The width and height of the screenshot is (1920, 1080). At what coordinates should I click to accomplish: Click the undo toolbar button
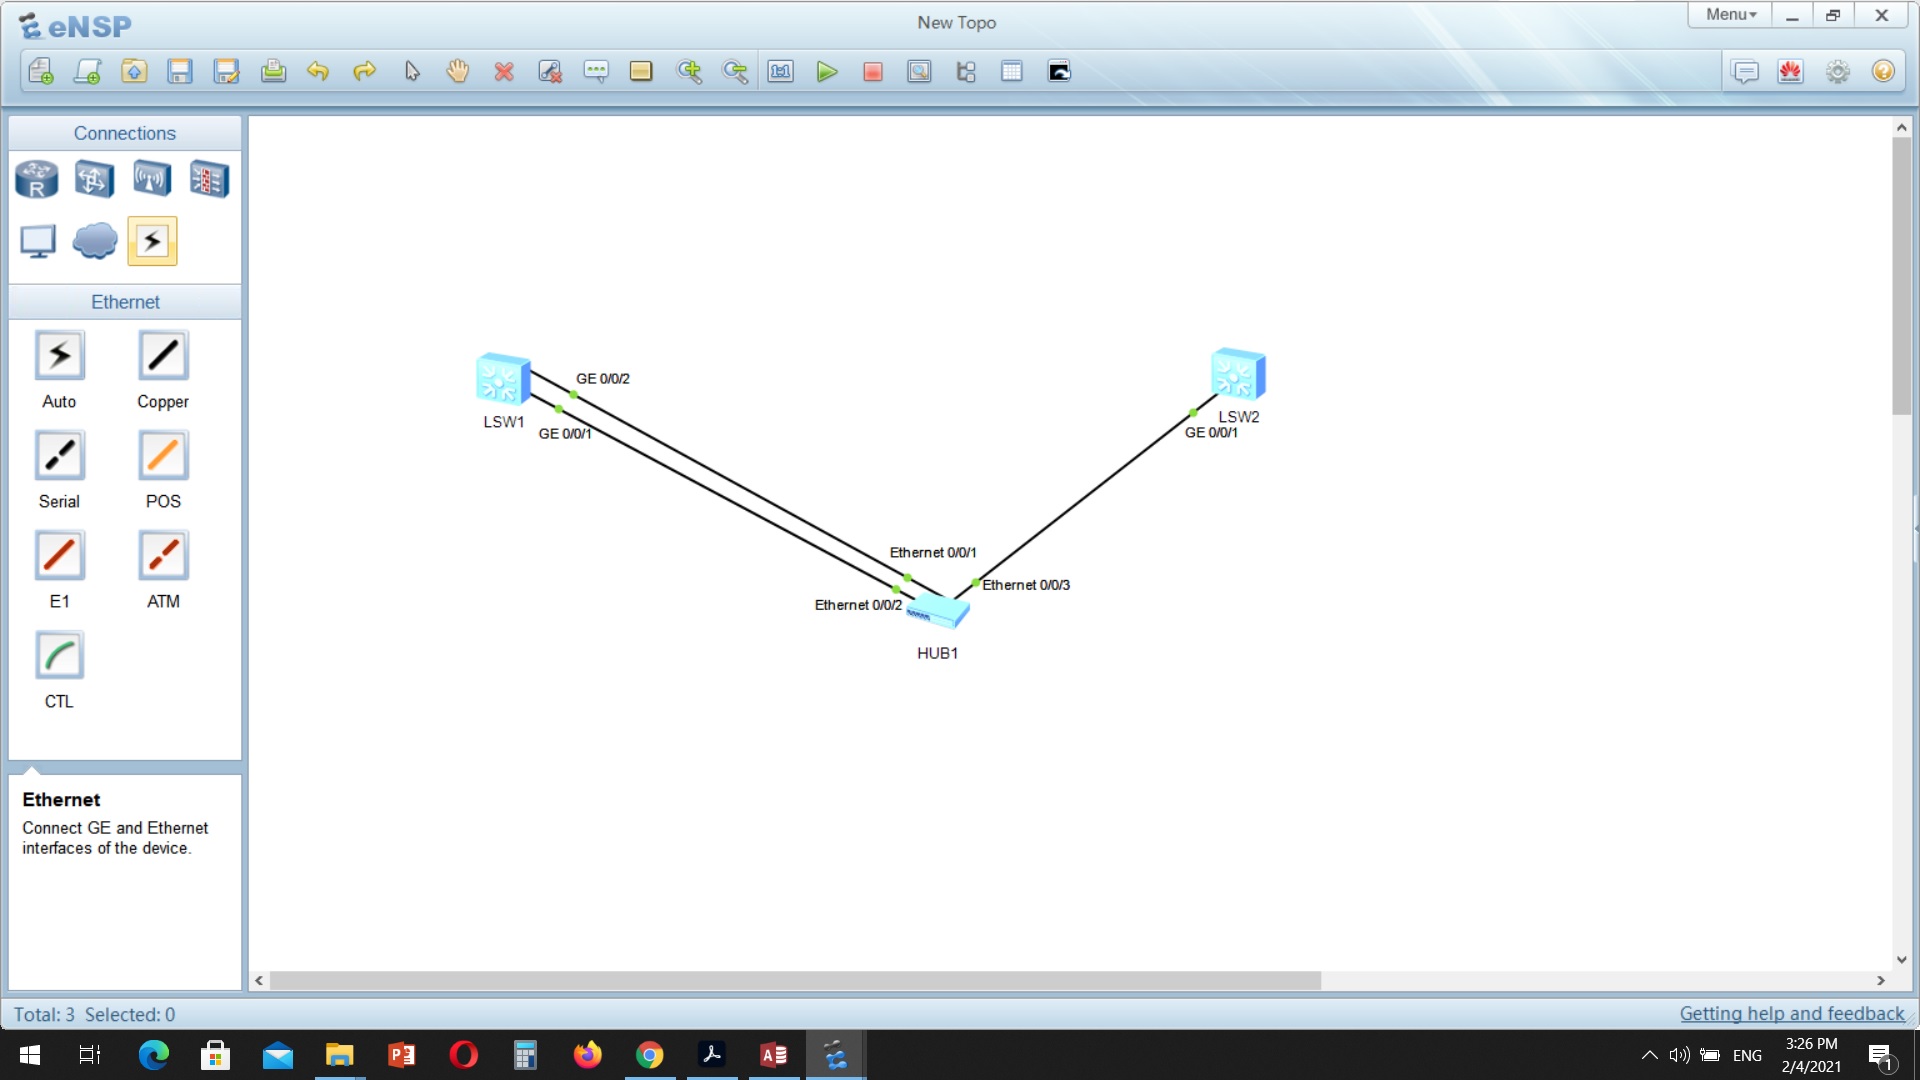click(318, 71)
